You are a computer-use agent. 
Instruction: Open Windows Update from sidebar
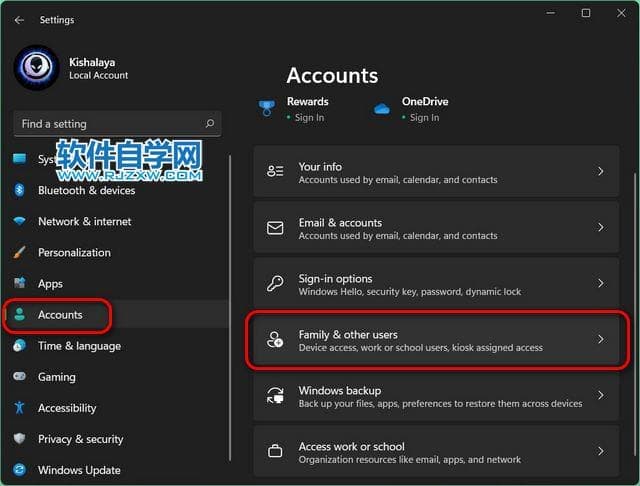click(78, 470)
